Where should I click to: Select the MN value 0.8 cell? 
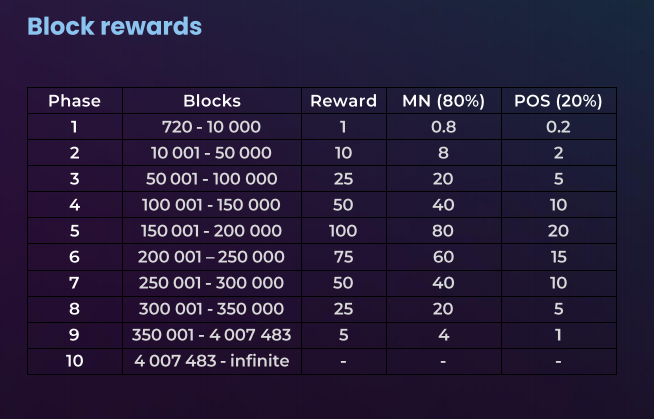click(x=444, y=127)
